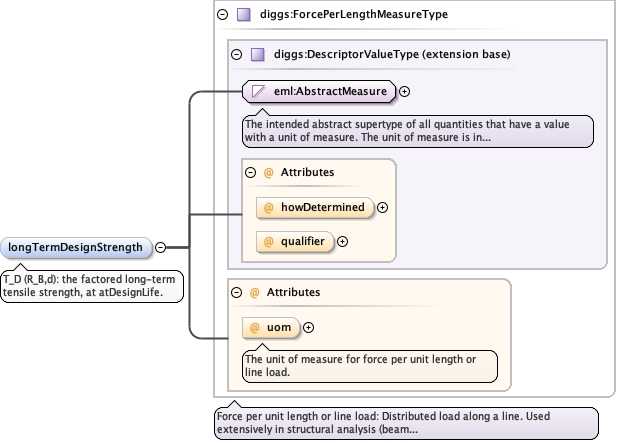This screenshot has height=443, width=617.
Task: Select the longTermDesignStrength element node
Action: [x=76, y=247]
